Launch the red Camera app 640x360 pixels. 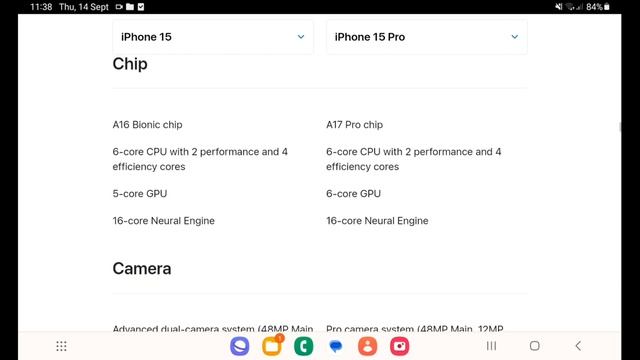tap(400, 346)
